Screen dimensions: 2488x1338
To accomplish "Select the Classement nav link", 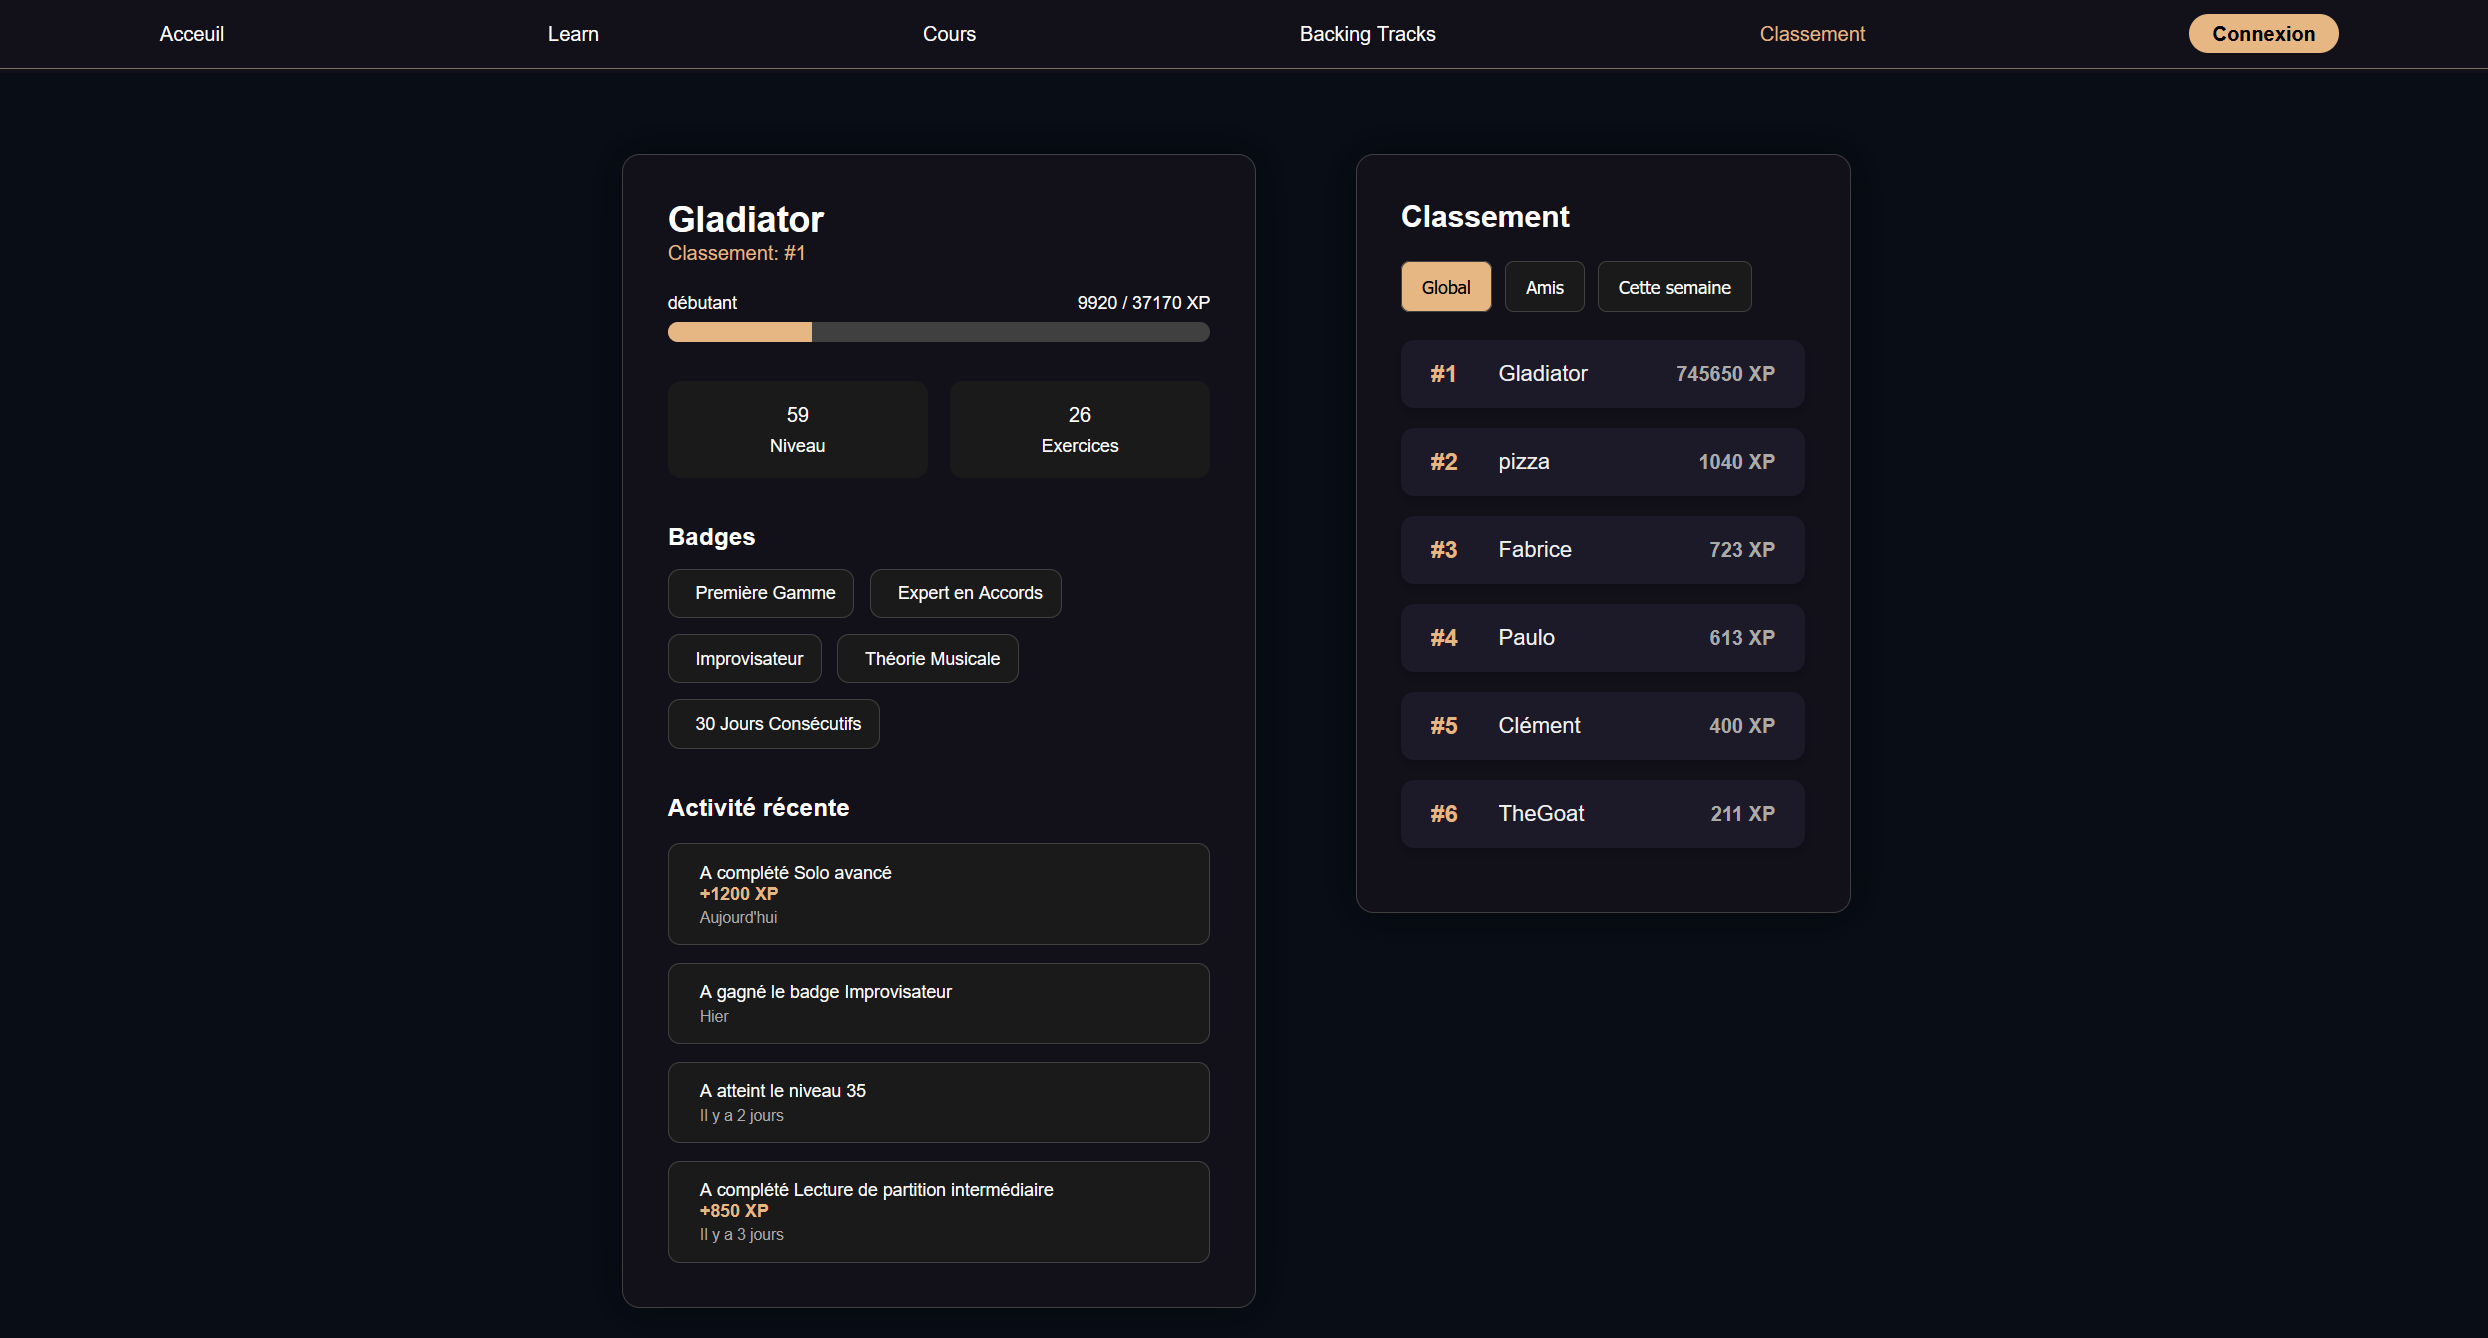I will [1812, 34].
